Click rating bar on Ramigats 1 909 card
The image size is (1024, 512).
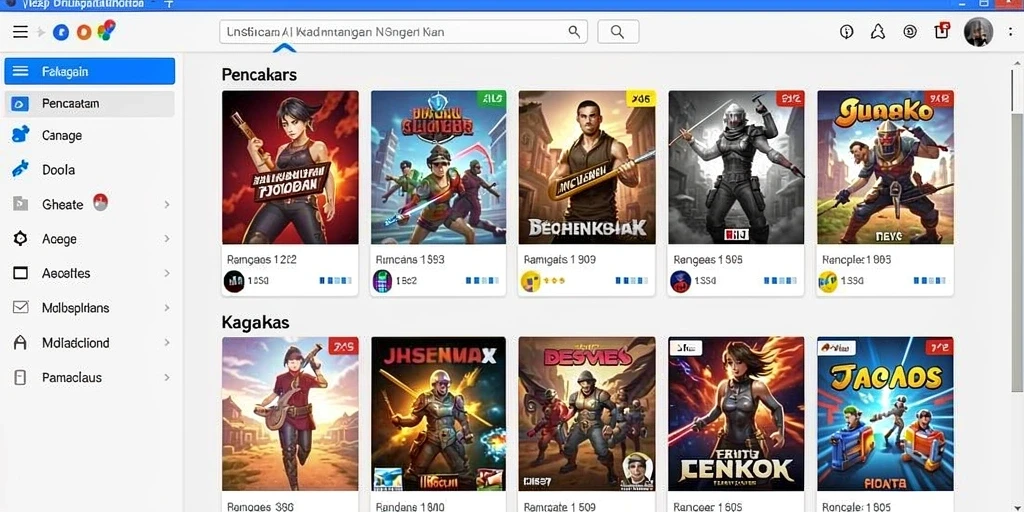coord(632,281)
